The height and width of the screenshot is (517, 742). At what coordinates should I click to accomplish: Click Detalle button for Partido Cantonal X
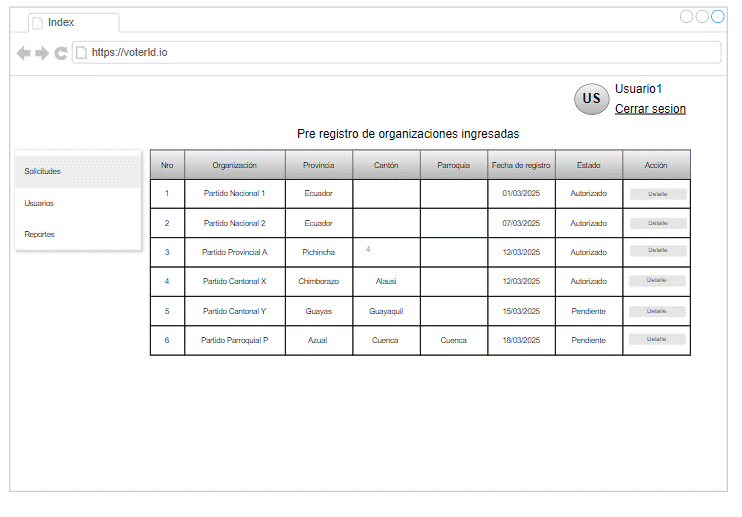click(x=657, y=280)
